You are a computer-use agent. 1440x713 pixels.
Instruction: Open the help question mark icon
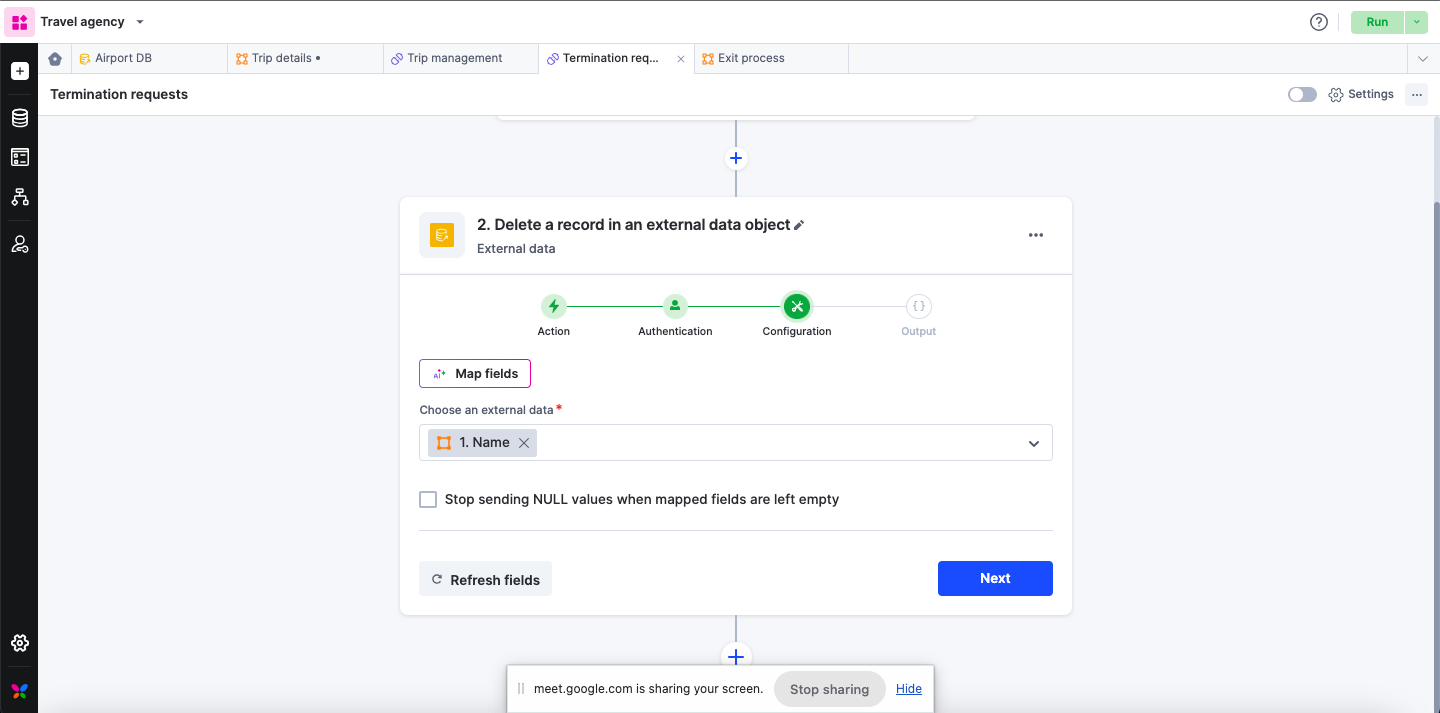tap(1319, 22)
